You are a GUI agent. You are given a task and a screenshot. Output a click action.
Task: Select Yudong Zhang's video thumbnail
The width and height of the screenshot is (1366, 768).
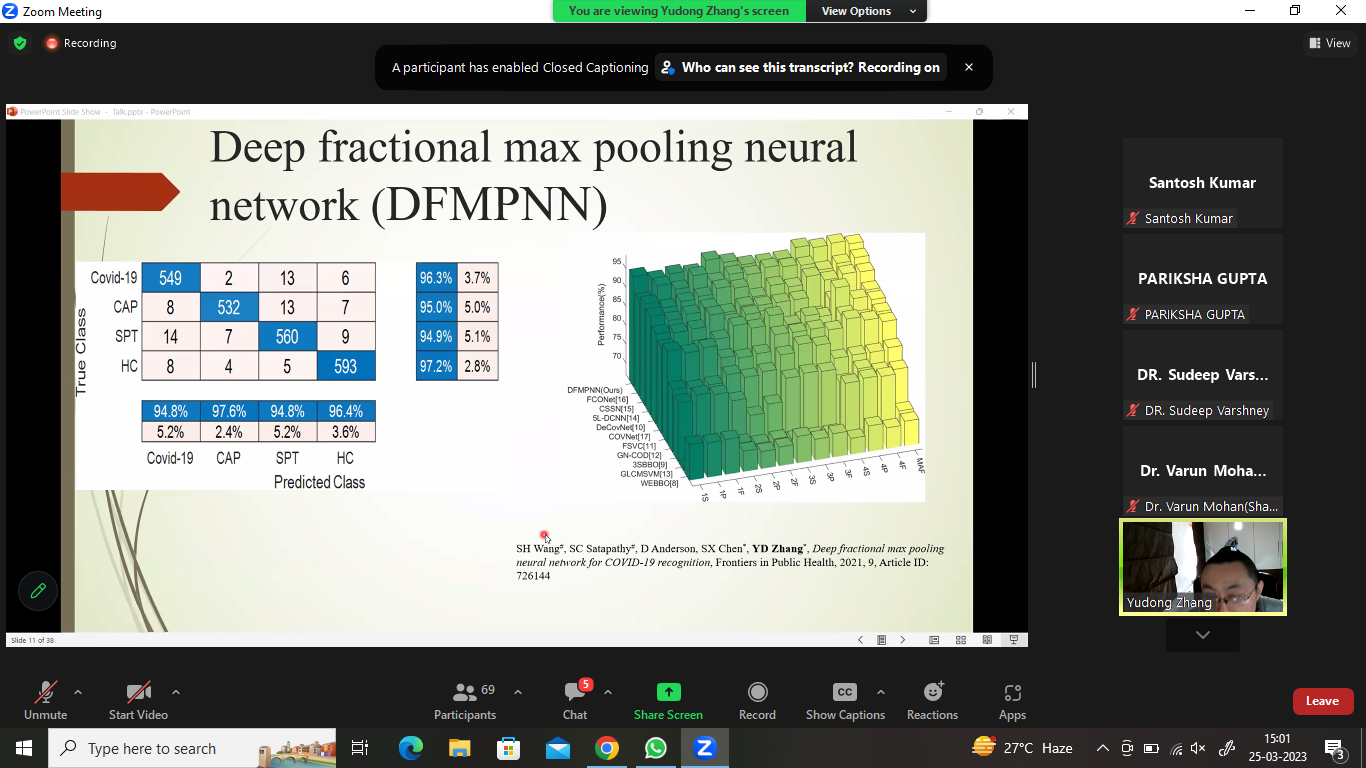click(1202, 566)
